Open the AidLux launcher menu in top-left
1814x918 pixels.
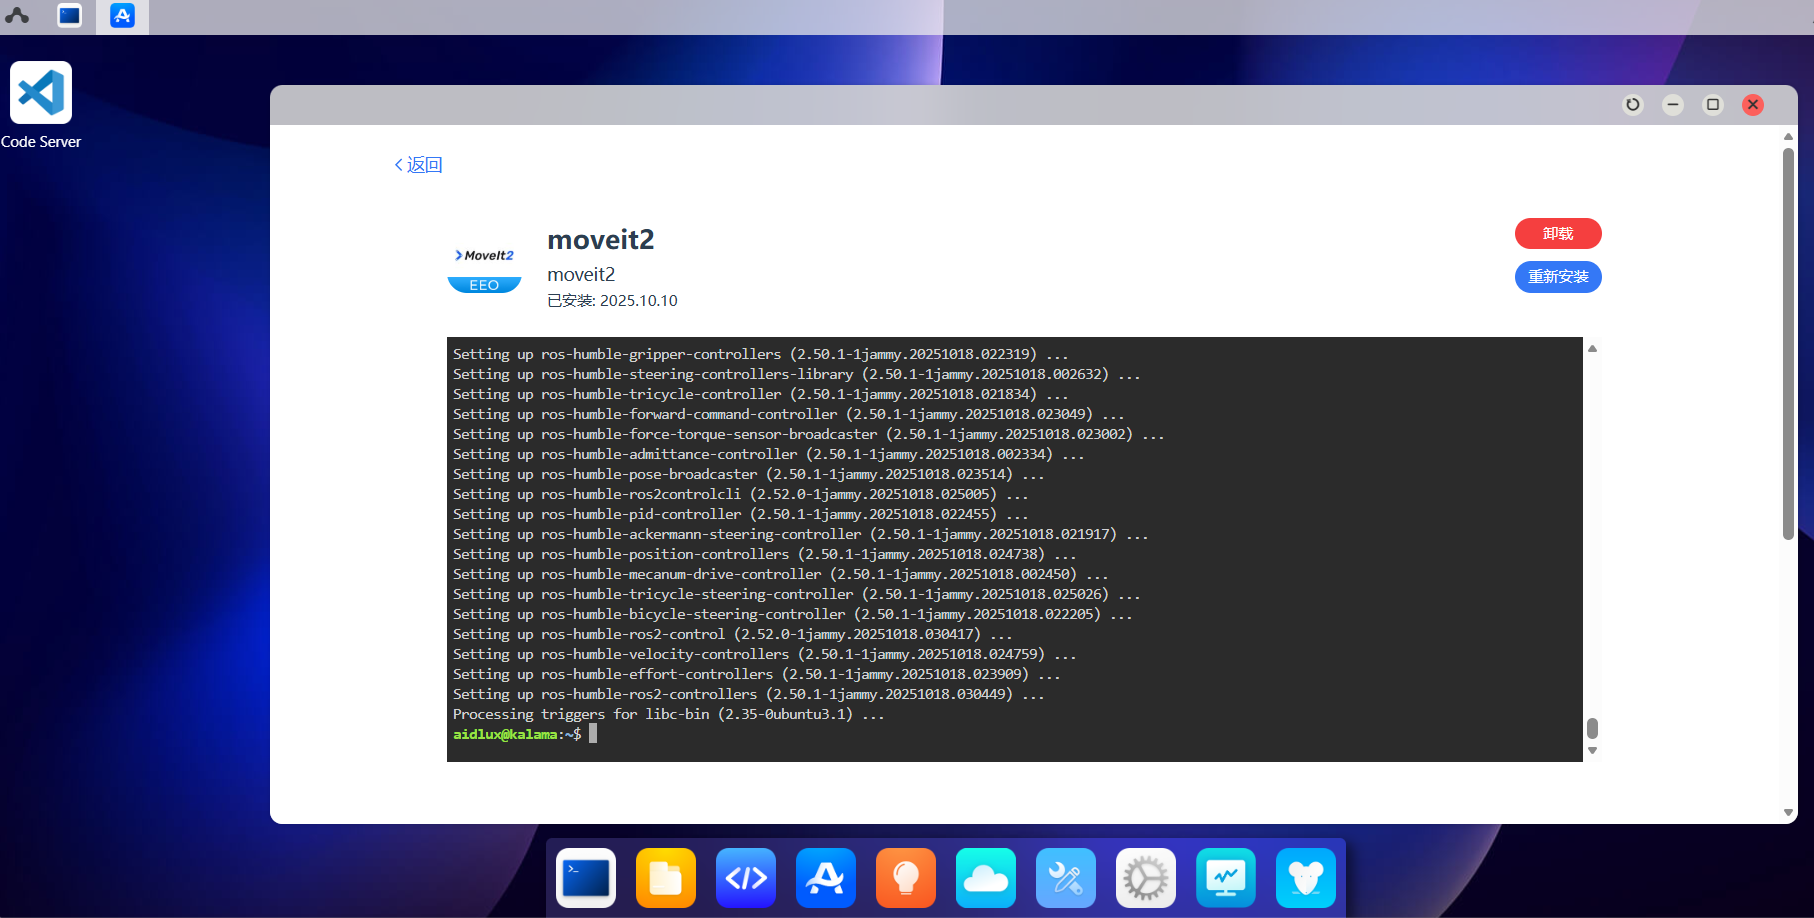coord(17,16)
